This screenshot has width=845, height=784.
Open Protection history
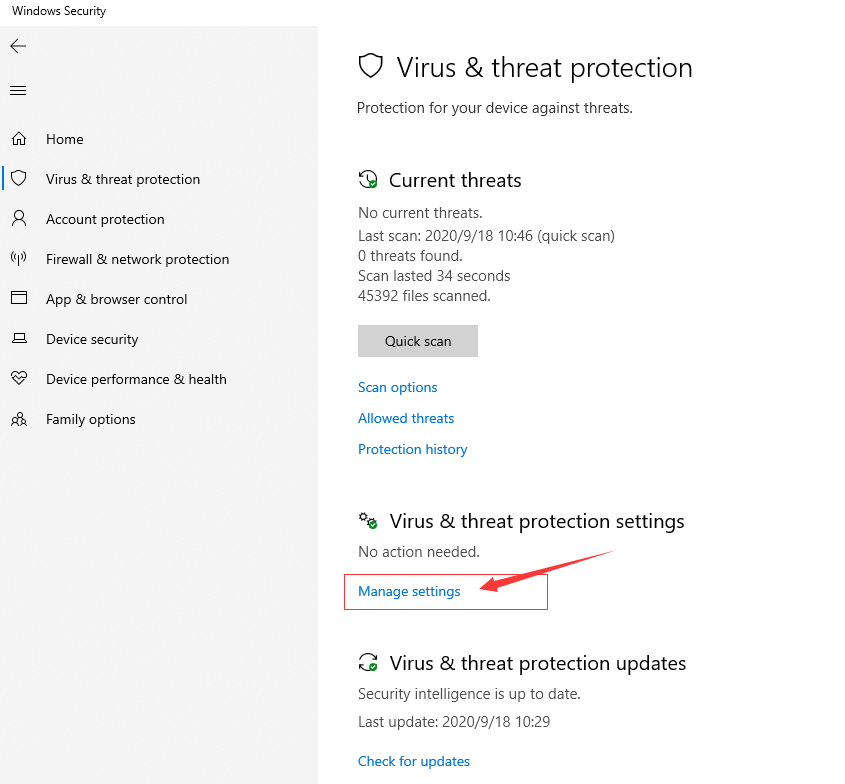pos(412,449)
